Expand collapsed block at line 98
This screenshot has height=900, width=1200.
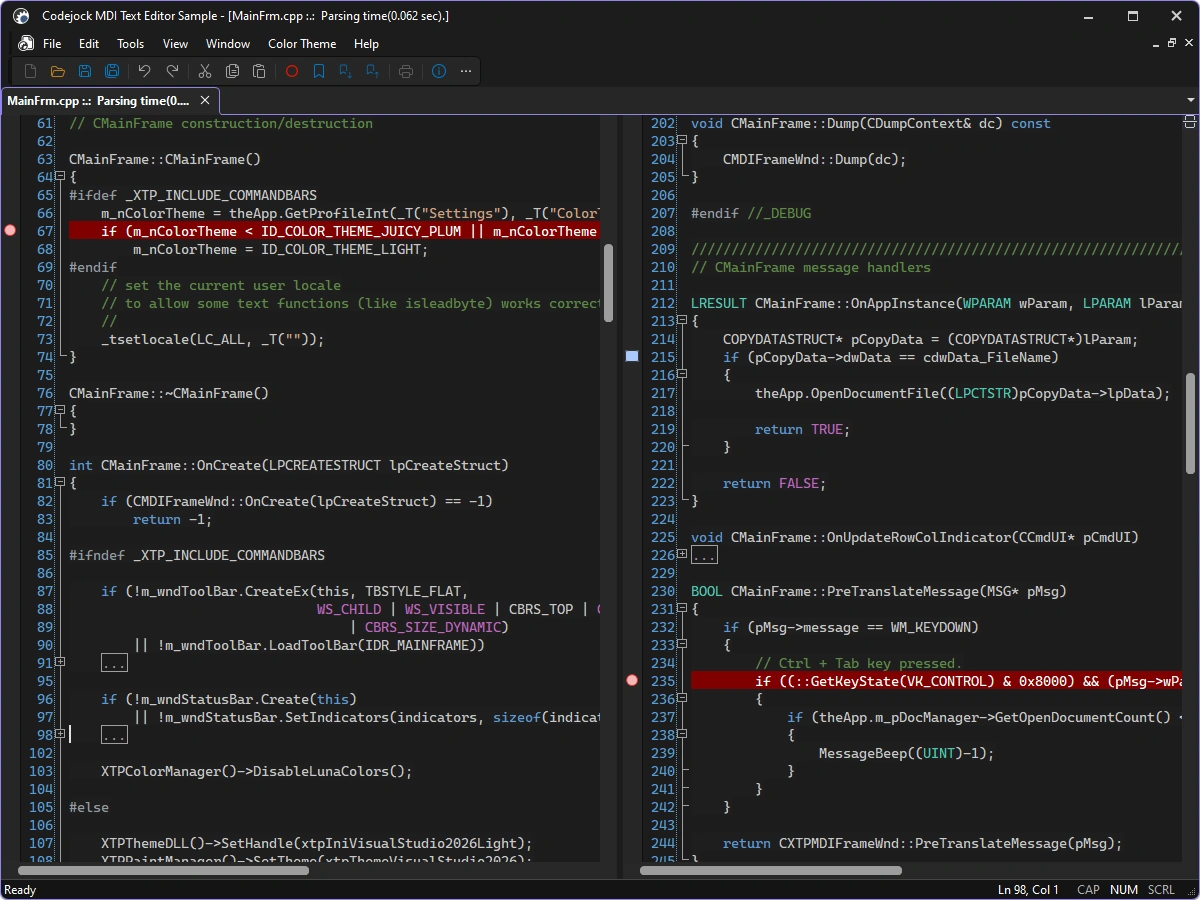[60, 735]
